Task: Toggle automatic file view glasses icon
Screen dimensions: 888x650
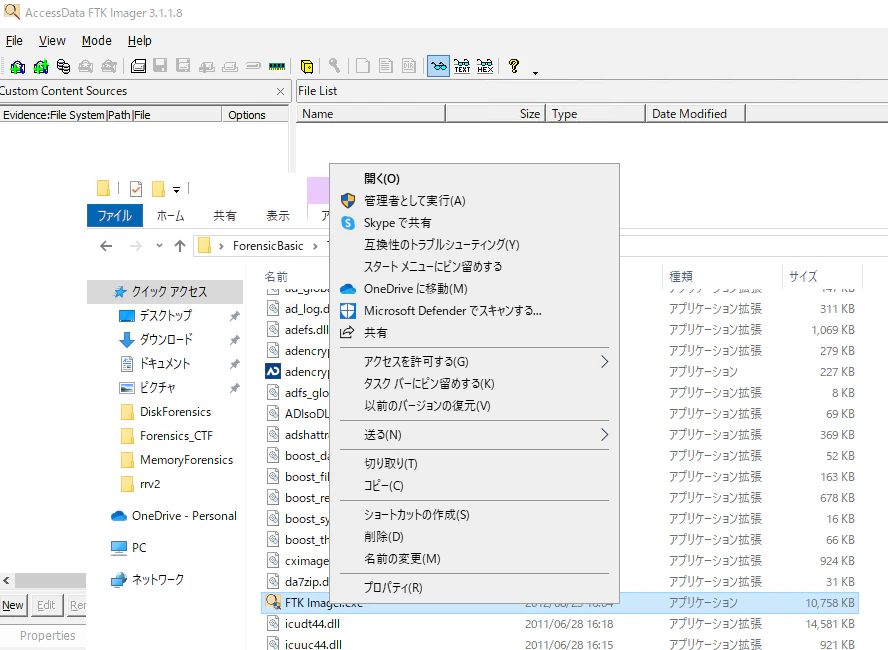Action: coord(438,66)
